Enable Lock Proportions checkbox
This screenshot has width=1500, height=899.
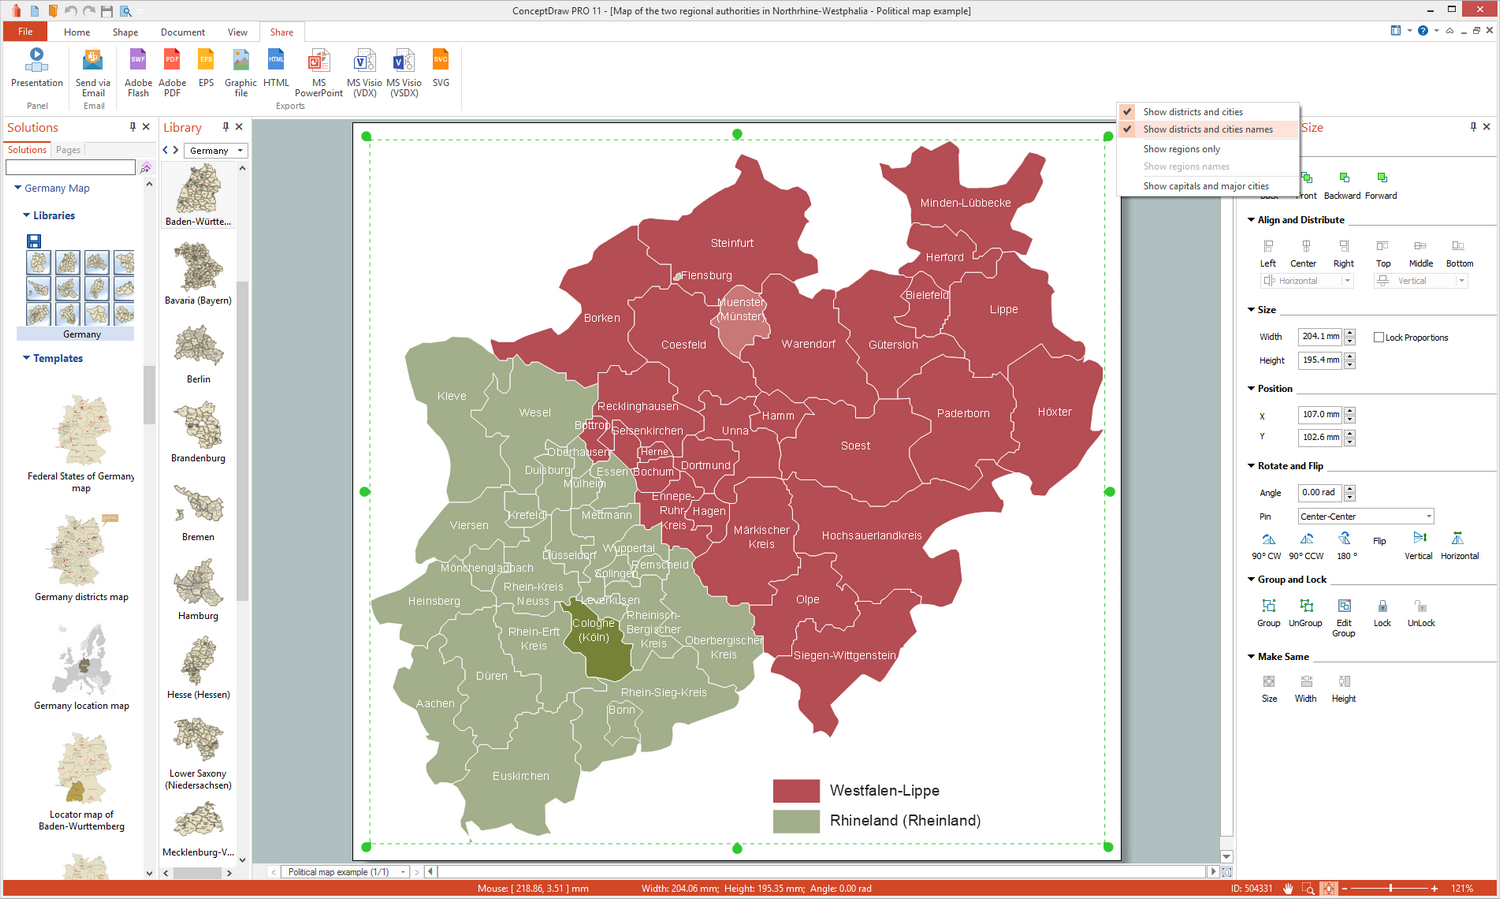[x=1378, y=337]
